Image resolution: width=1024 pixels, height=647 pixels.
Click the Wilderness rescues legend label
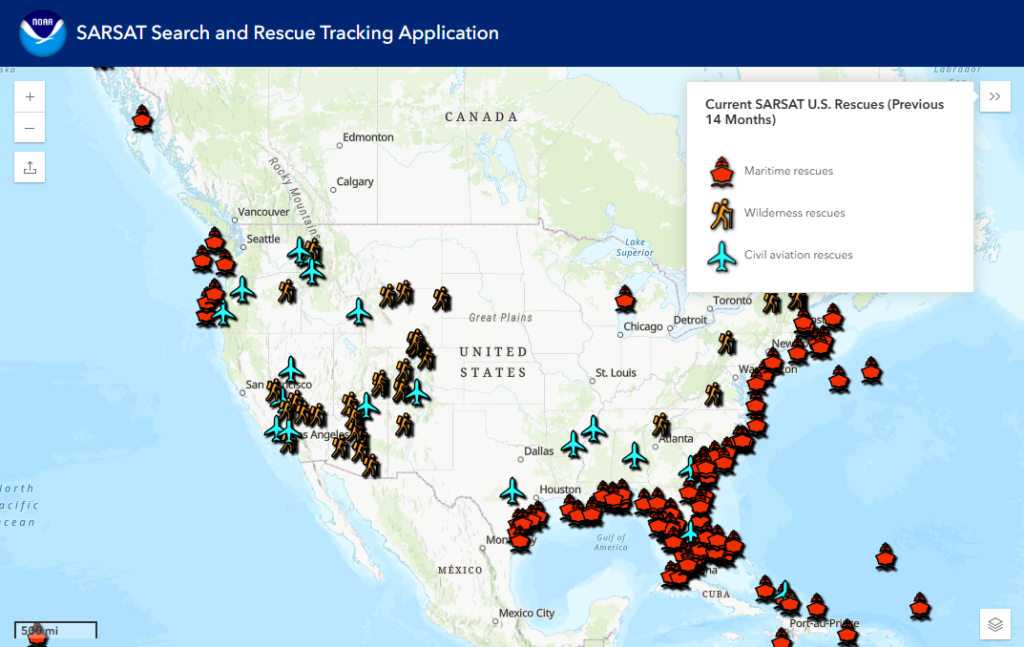(x=794, y=213)
